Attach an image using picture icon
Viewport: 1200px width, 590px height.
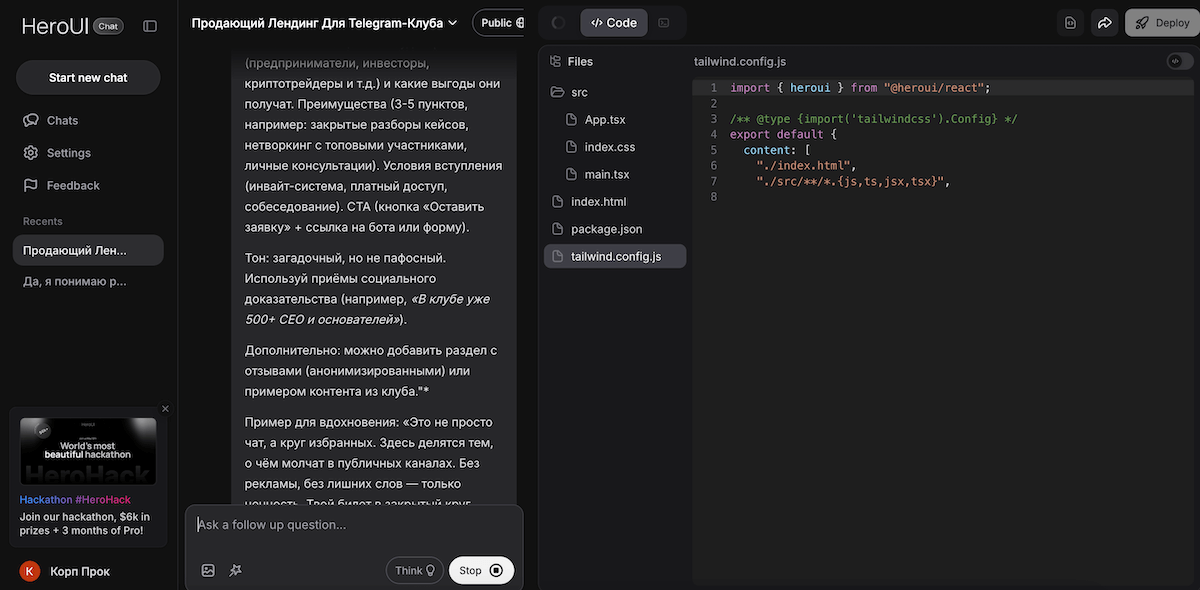coord(208,570)
